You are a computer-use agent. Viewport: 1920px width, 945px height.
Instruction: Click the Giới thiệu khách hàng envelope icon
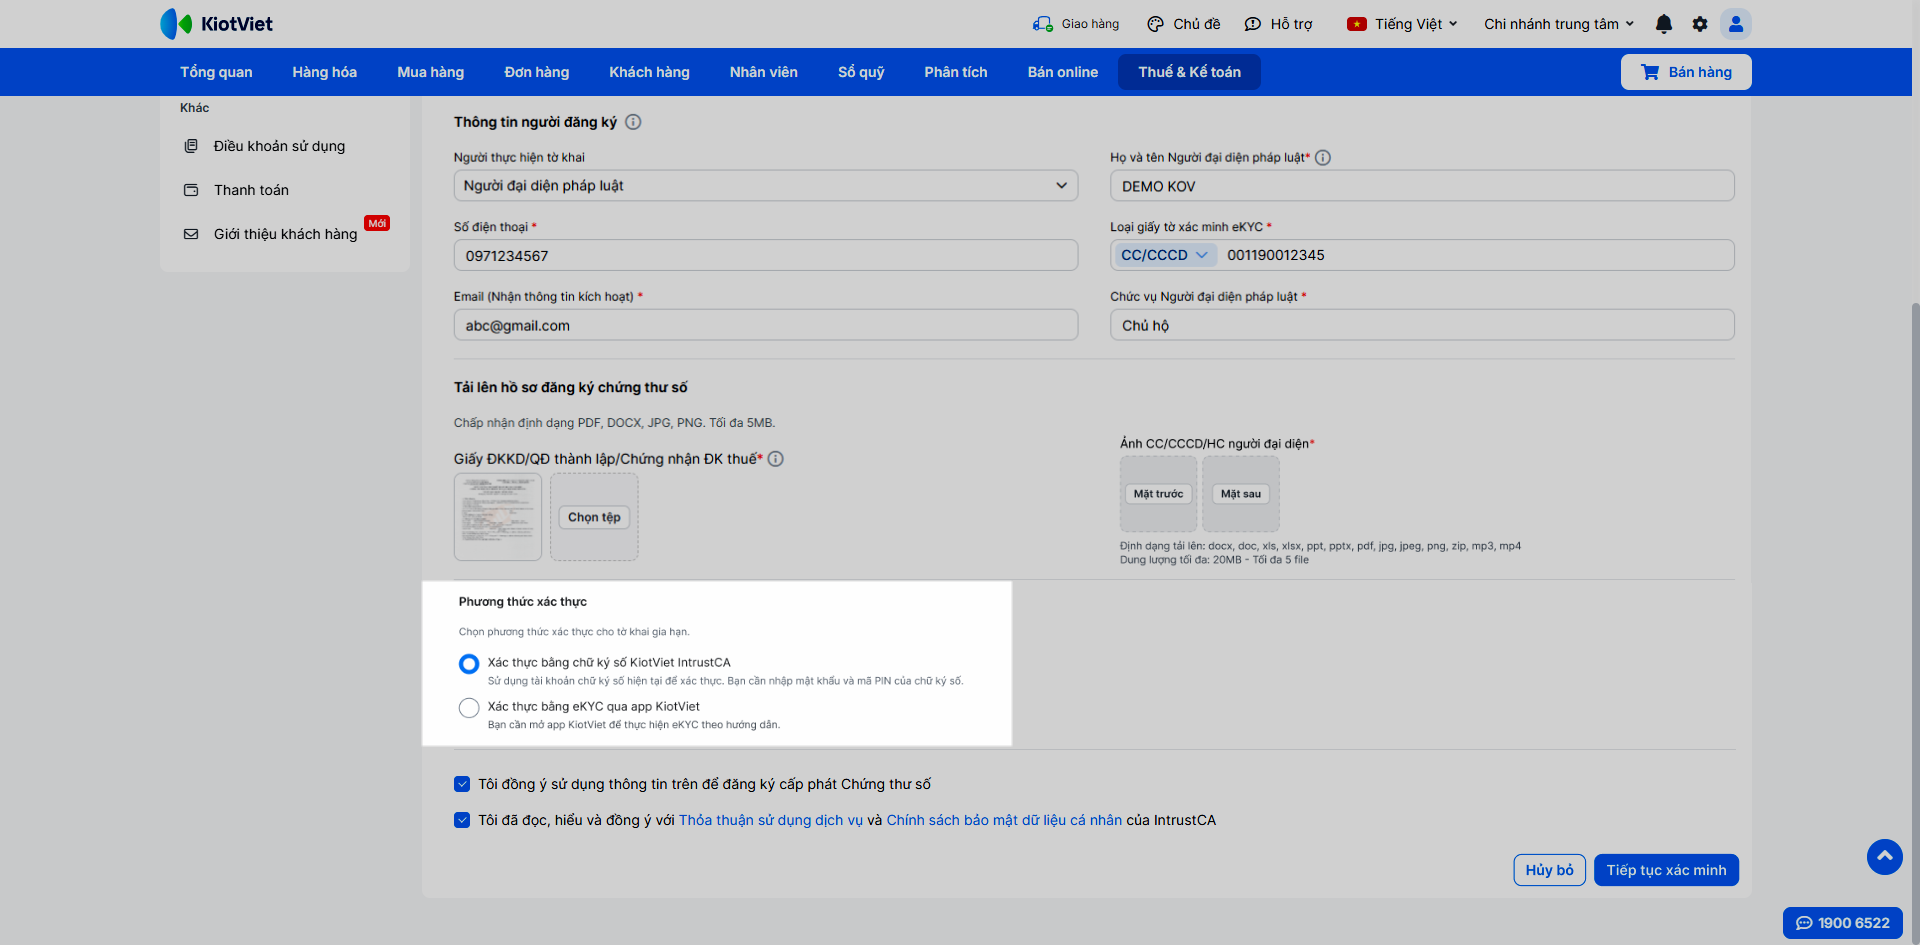pos(191,234)
